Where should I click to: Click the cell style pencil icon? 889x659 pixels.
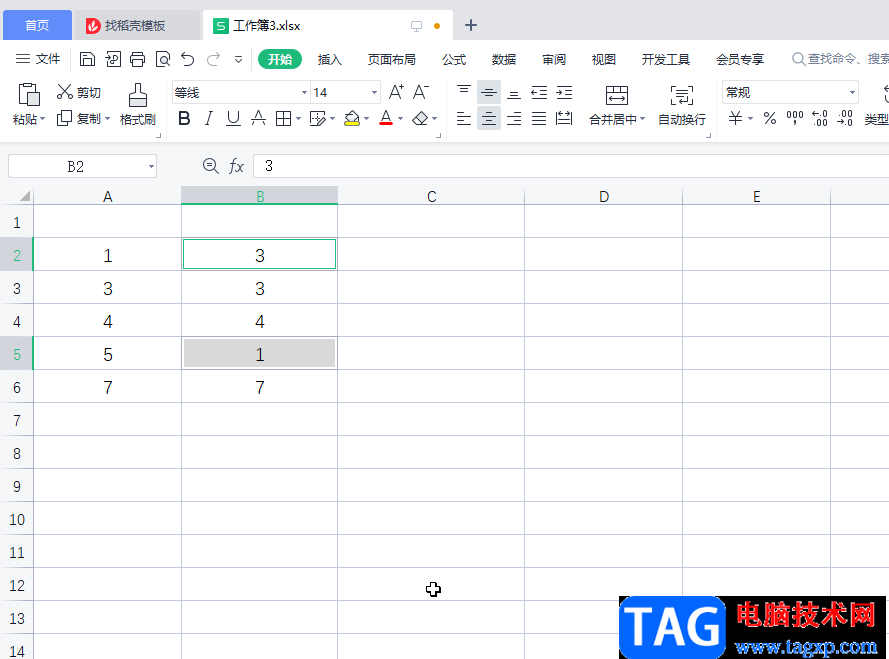pos(318,119)
